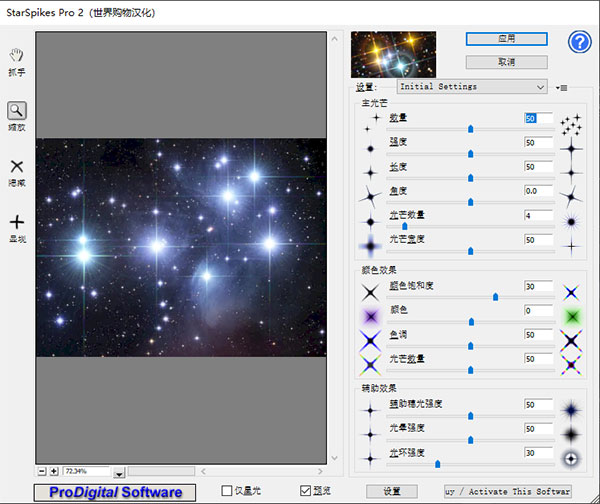Open the zoom percentage dropdown arrow
Screen dimensions: 600x504
[x=119, y=471]
